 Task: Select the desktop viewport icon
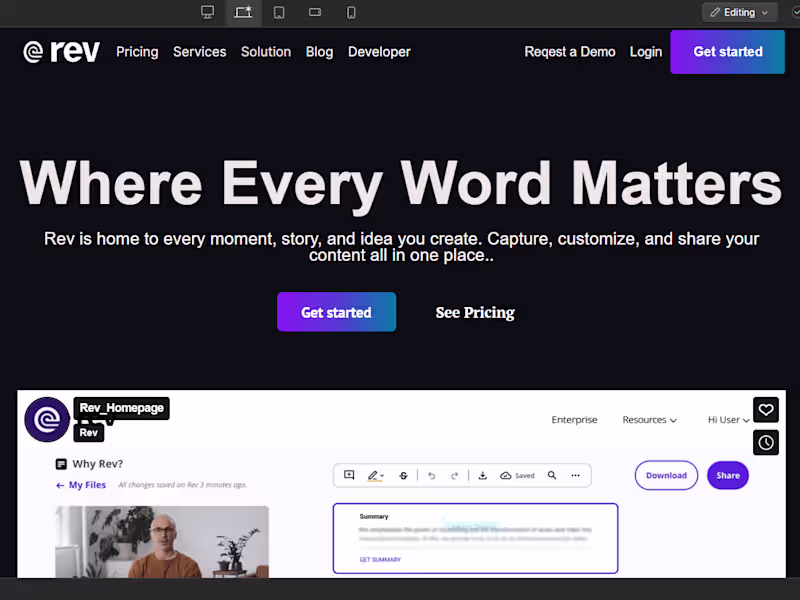tap(207, 12)
